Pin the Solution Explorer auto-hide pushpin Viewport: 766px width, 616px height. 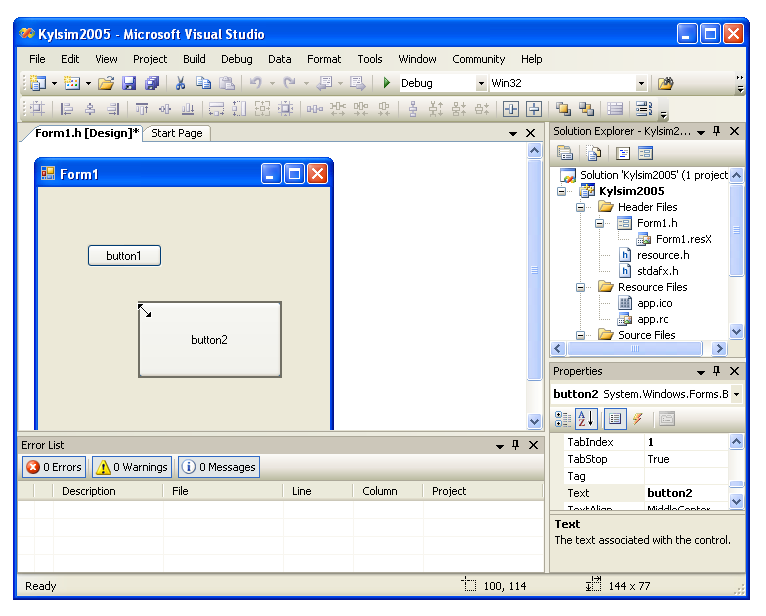tap(717, 131)
